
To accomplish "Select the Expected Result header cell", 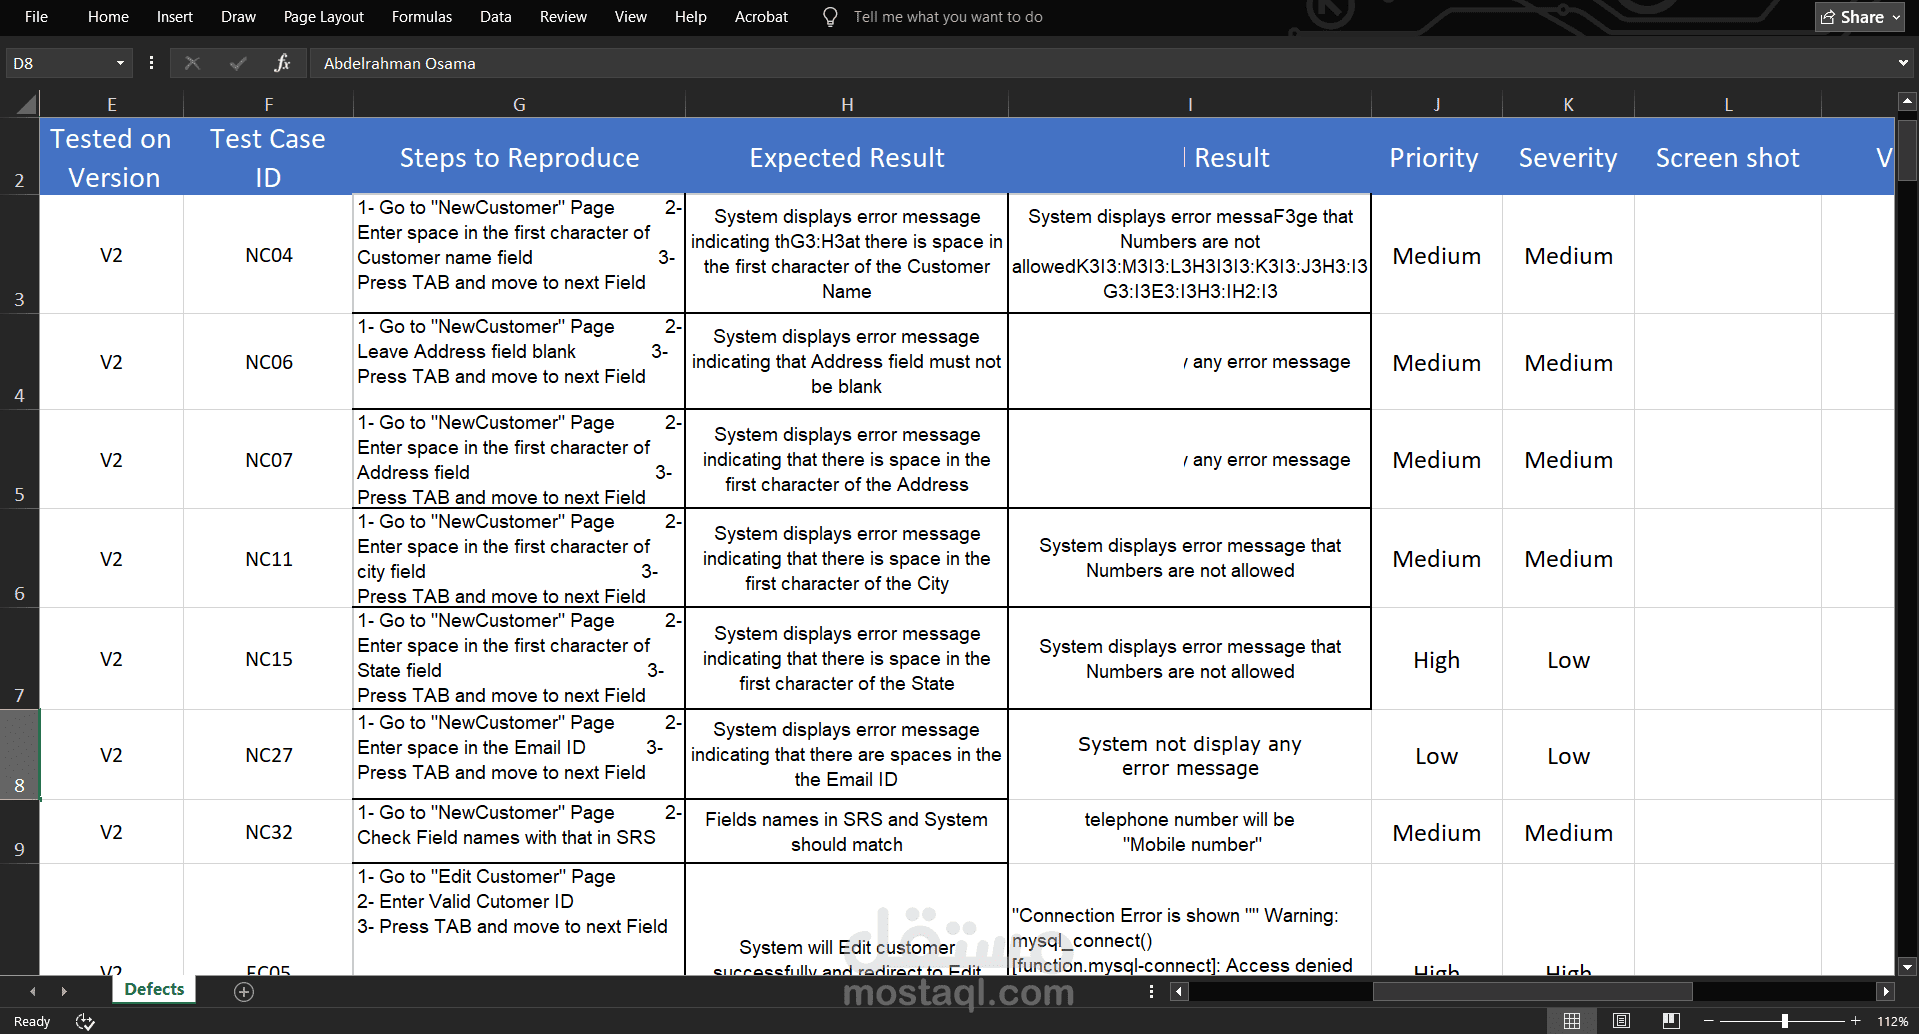I will click(847, 157).
